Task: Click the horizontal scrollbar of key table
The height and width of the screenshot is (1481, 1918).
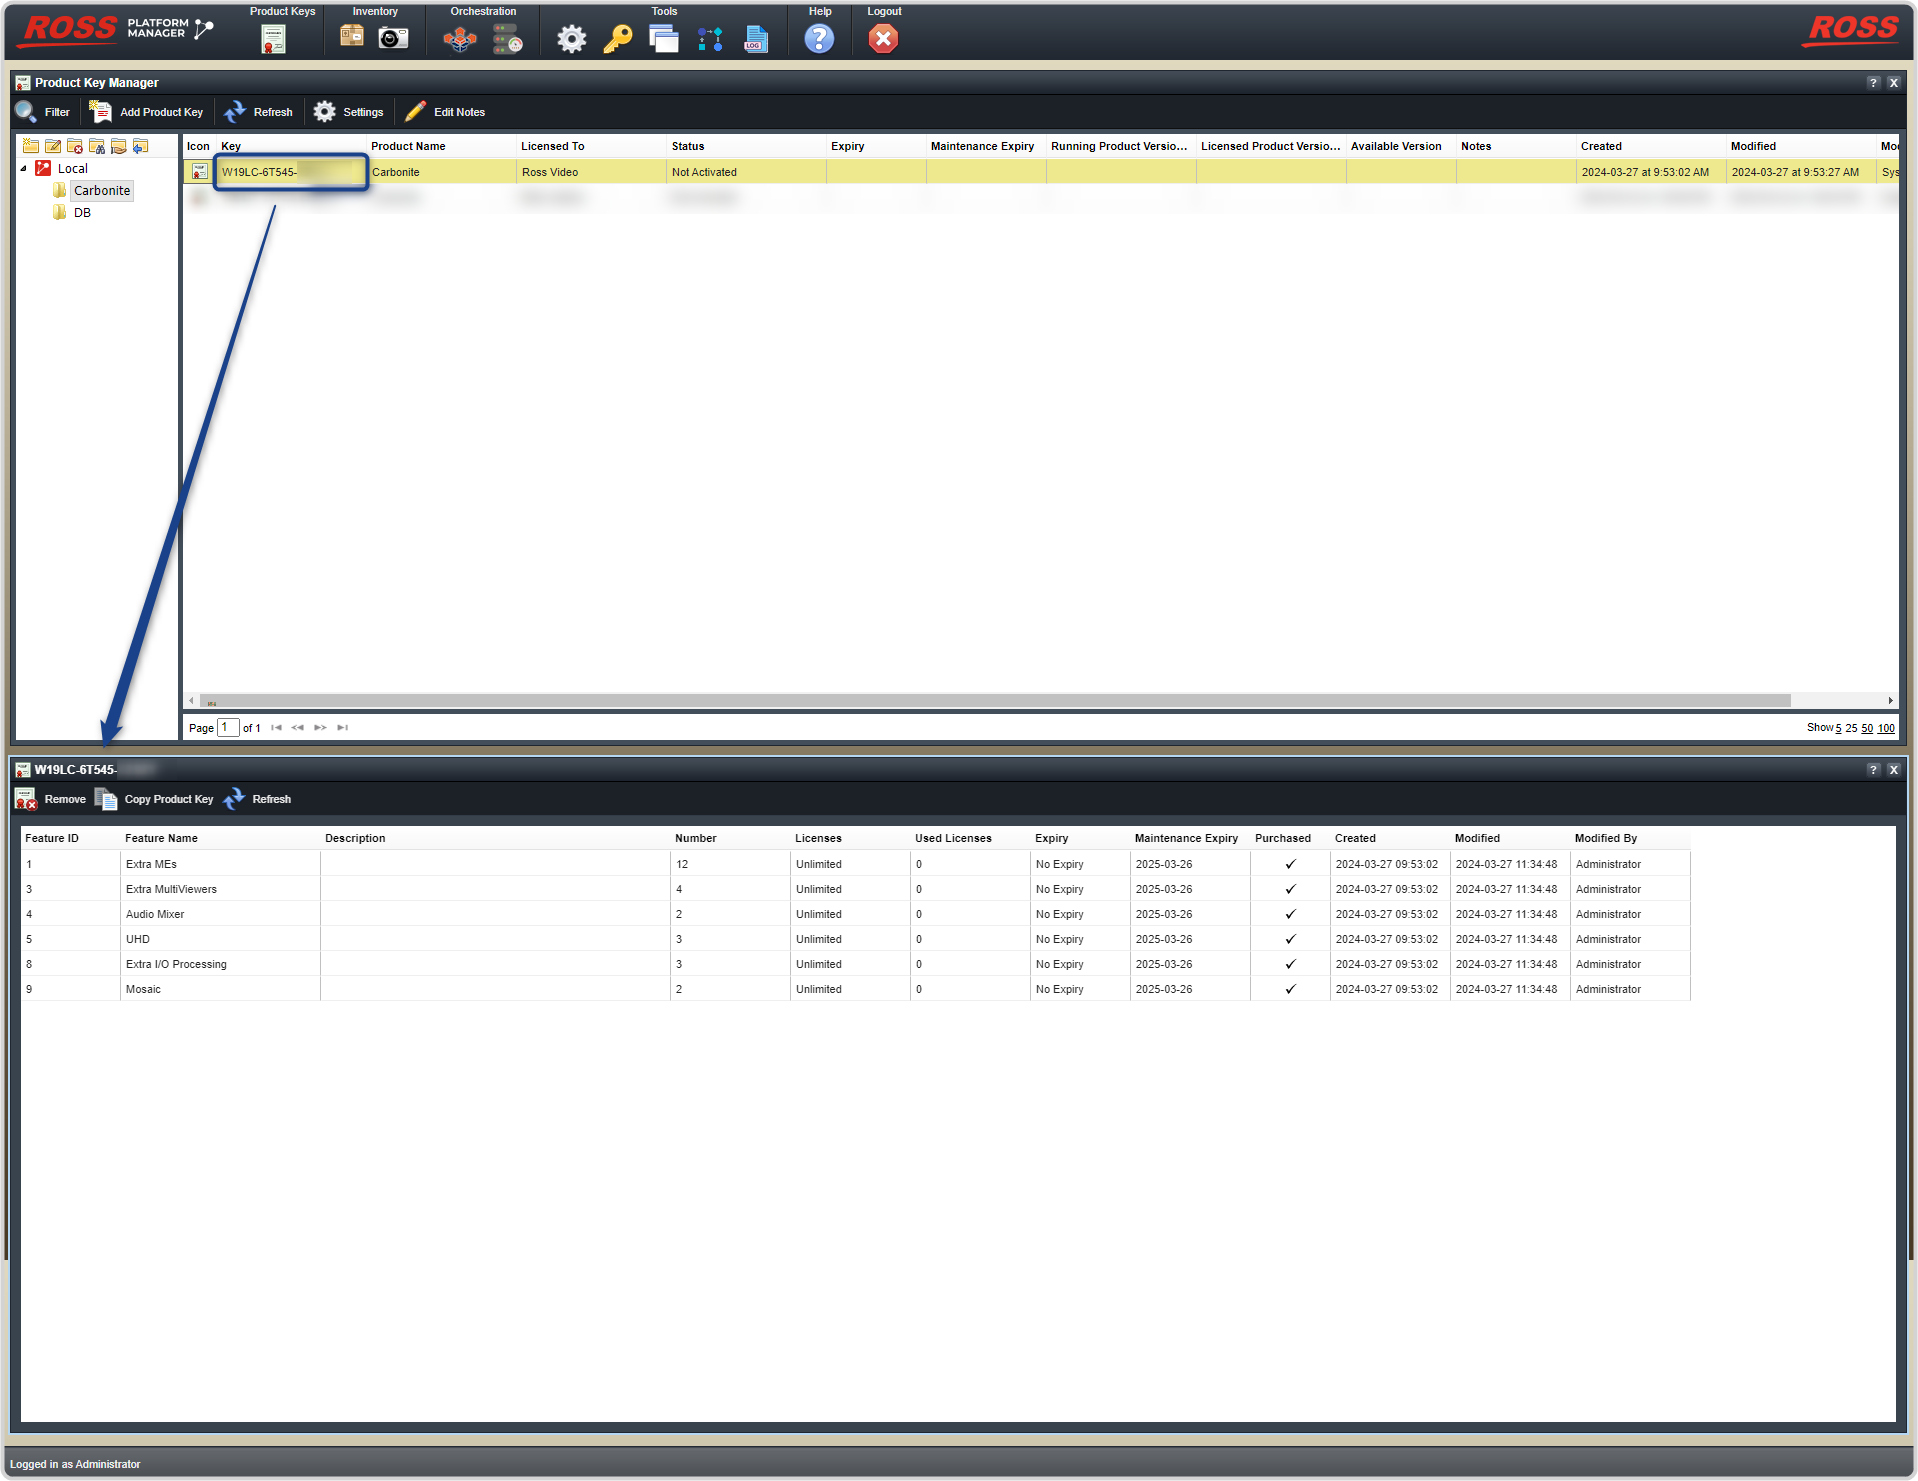Action: tap(995, 700)
